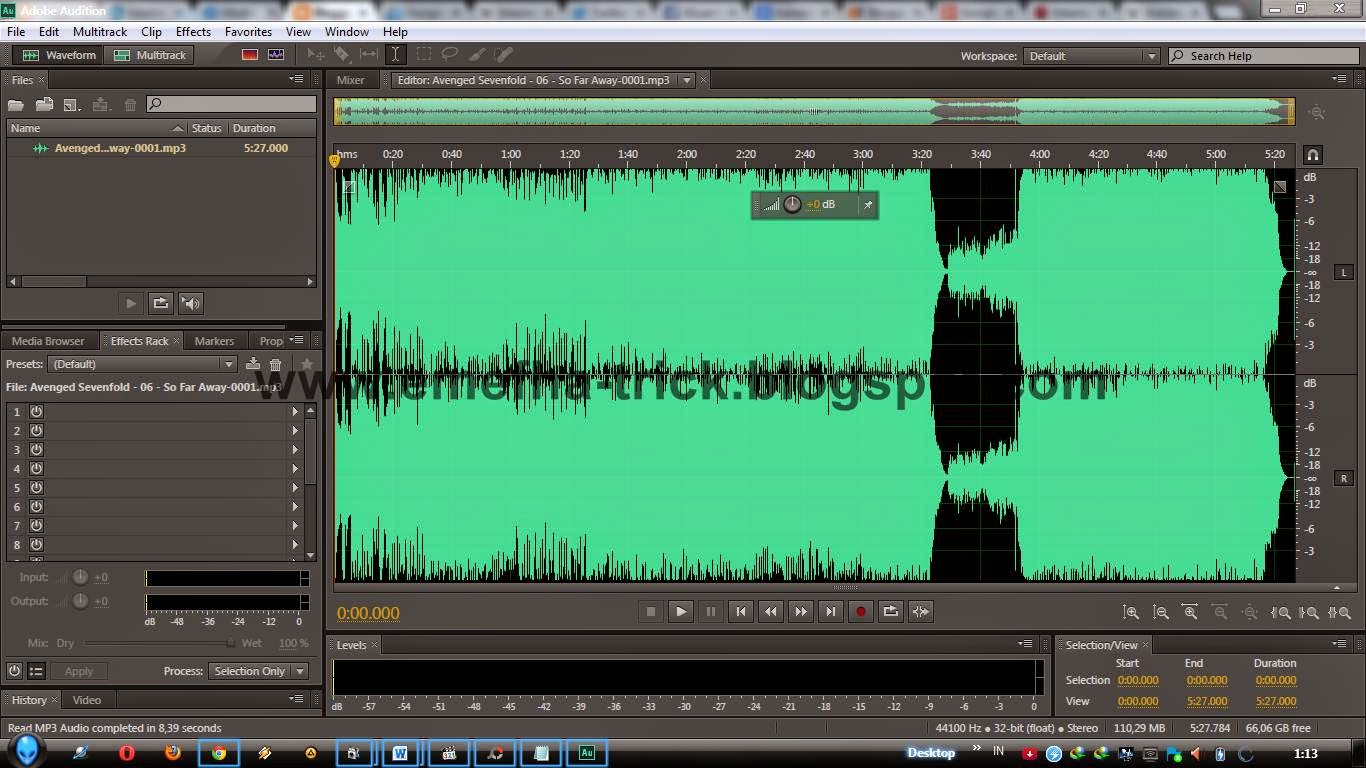The width and height of the screenshot is (1366, 768).
Task: Show the spectral pitch display icon
Action: point(276,55)
